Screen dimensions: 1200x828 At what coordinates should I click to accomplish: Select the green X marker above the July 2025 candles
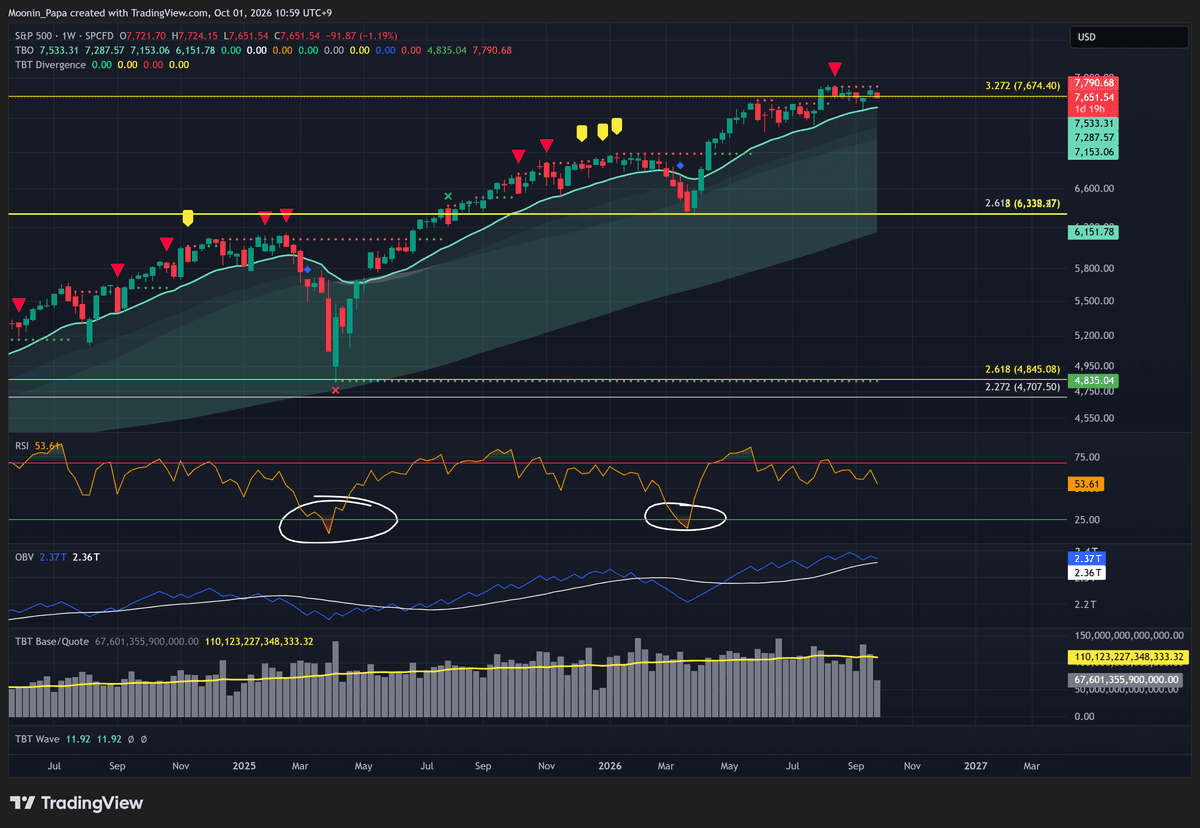(x=448, y=196)
